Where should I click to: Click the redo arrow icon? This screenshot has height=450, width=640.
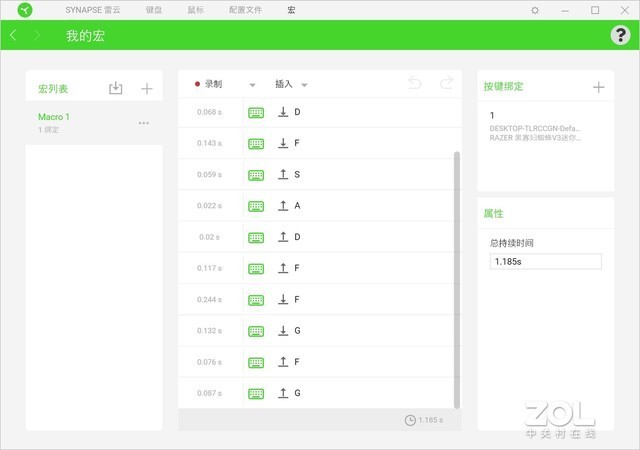click(x=446, y=83)
